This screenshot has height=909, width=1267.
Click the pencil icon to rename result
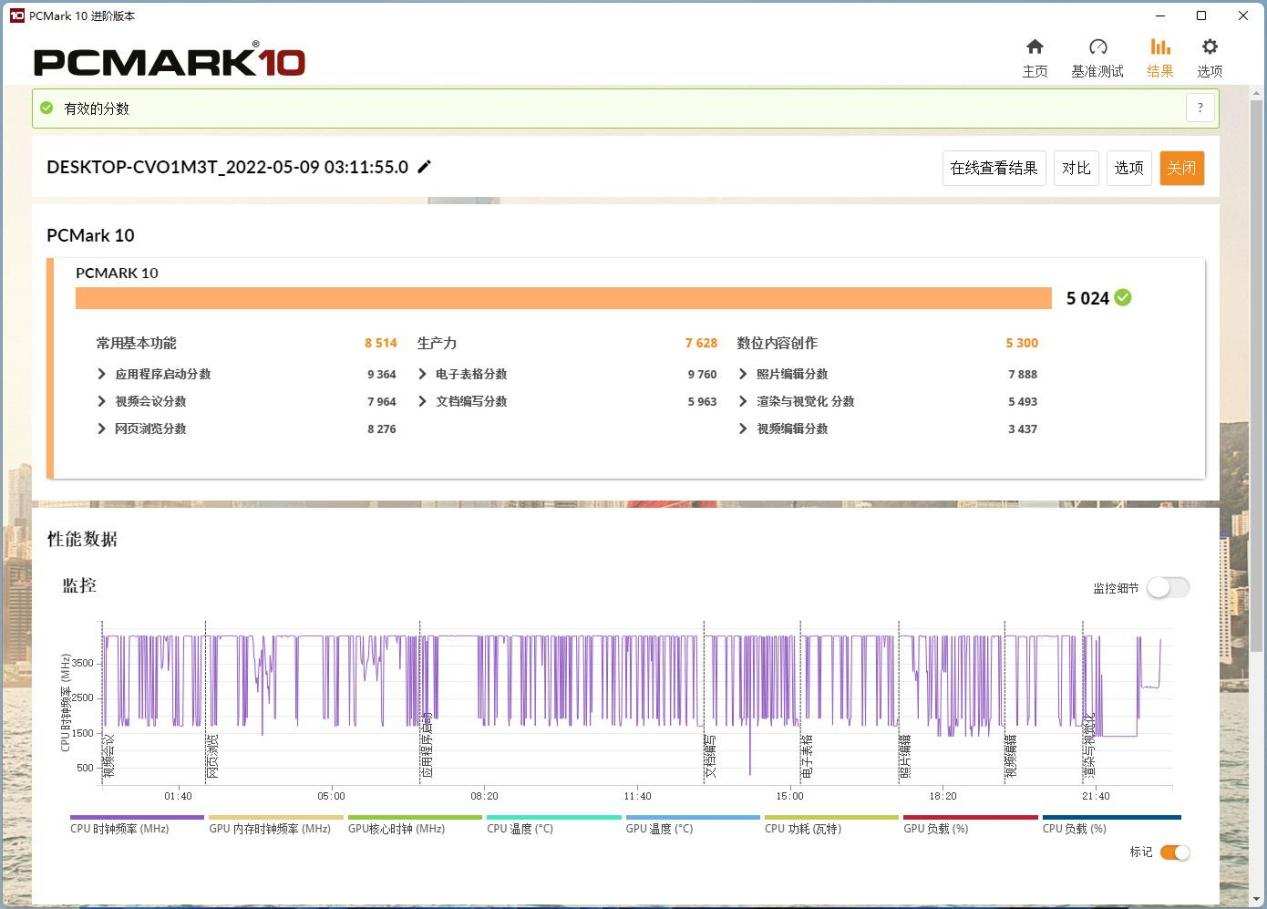(424, 167)
